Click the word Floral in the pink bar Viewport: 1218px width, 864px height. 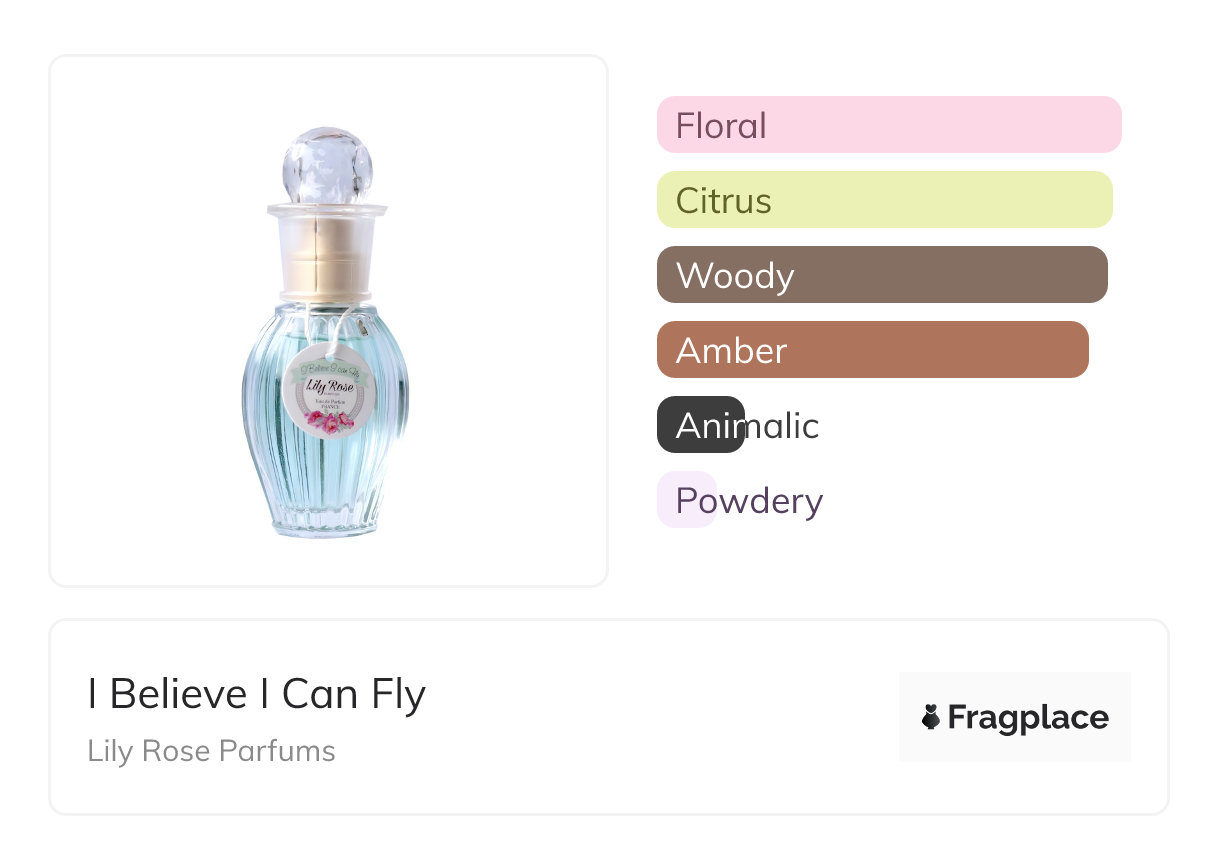(721, 126)
